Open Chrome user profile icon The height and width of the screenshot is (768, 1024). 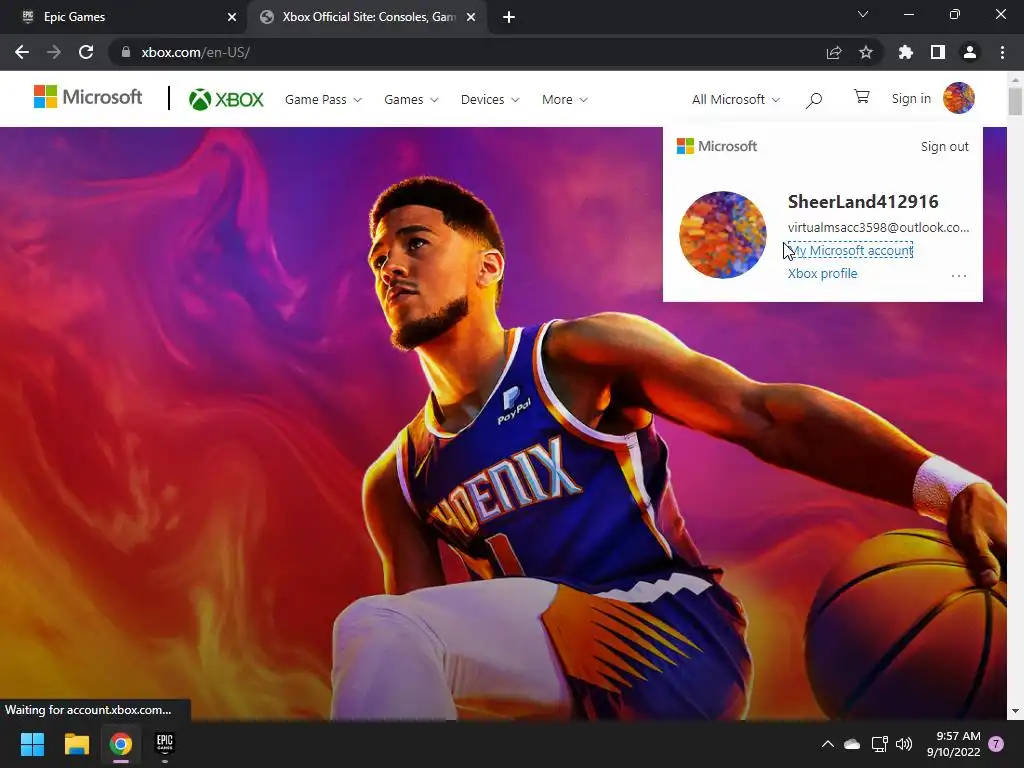970,52
